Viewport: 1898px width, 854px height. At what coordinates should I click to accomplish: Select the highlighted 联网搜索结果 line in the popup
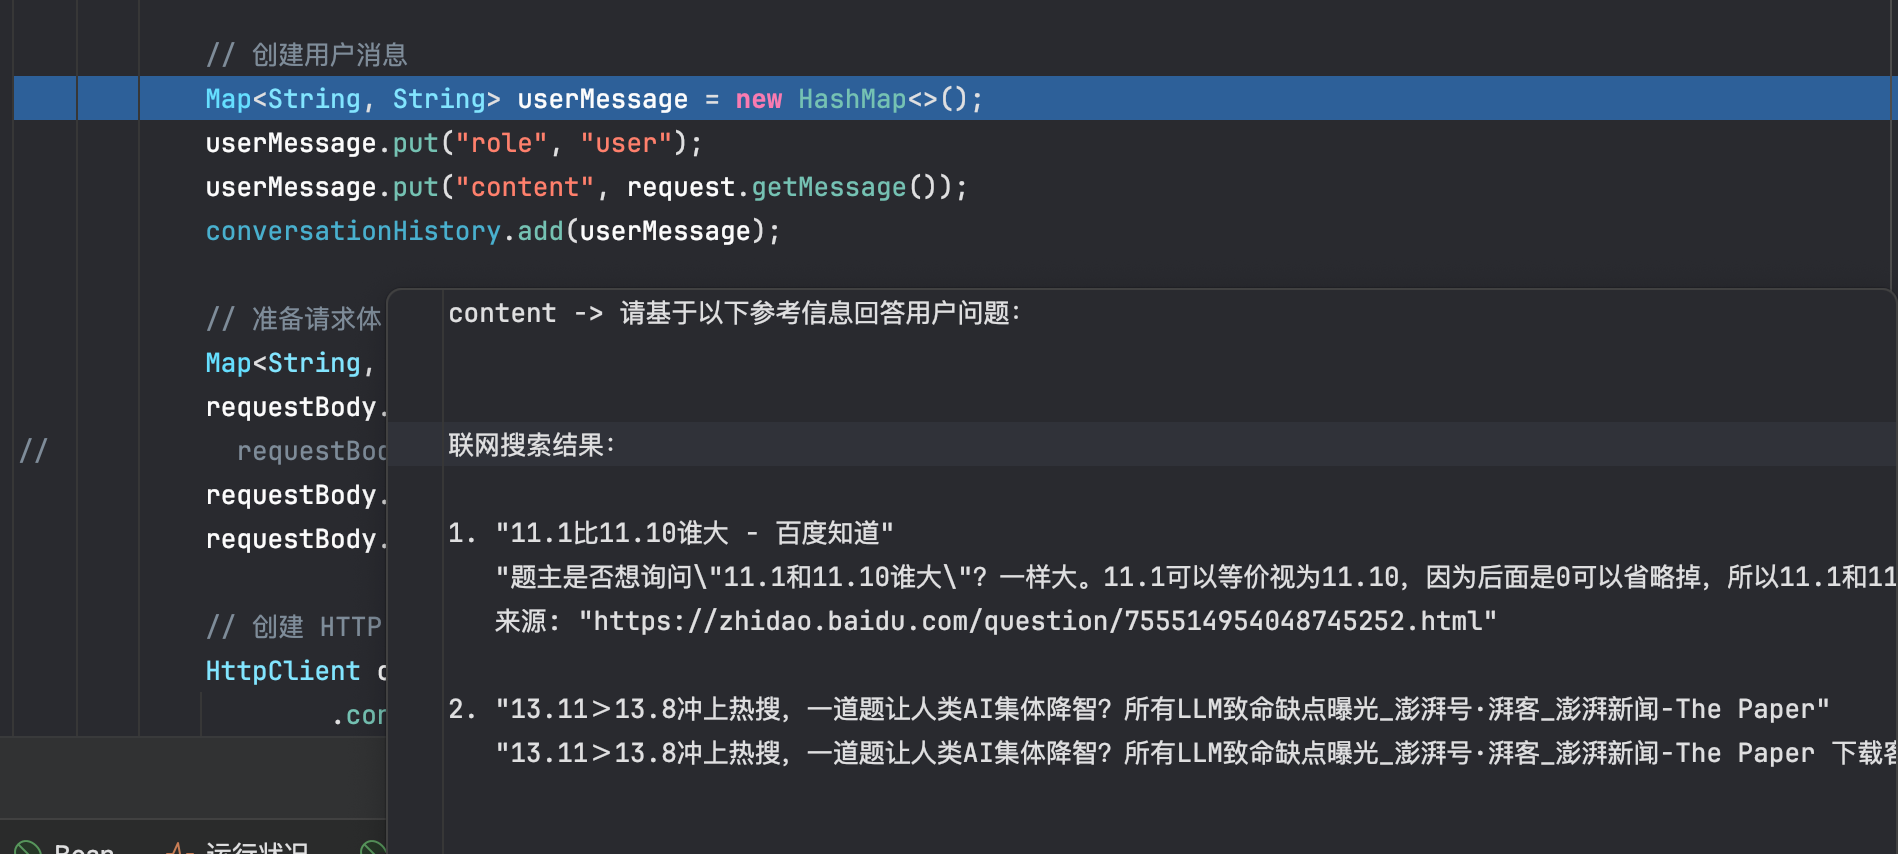pos(532,445)
